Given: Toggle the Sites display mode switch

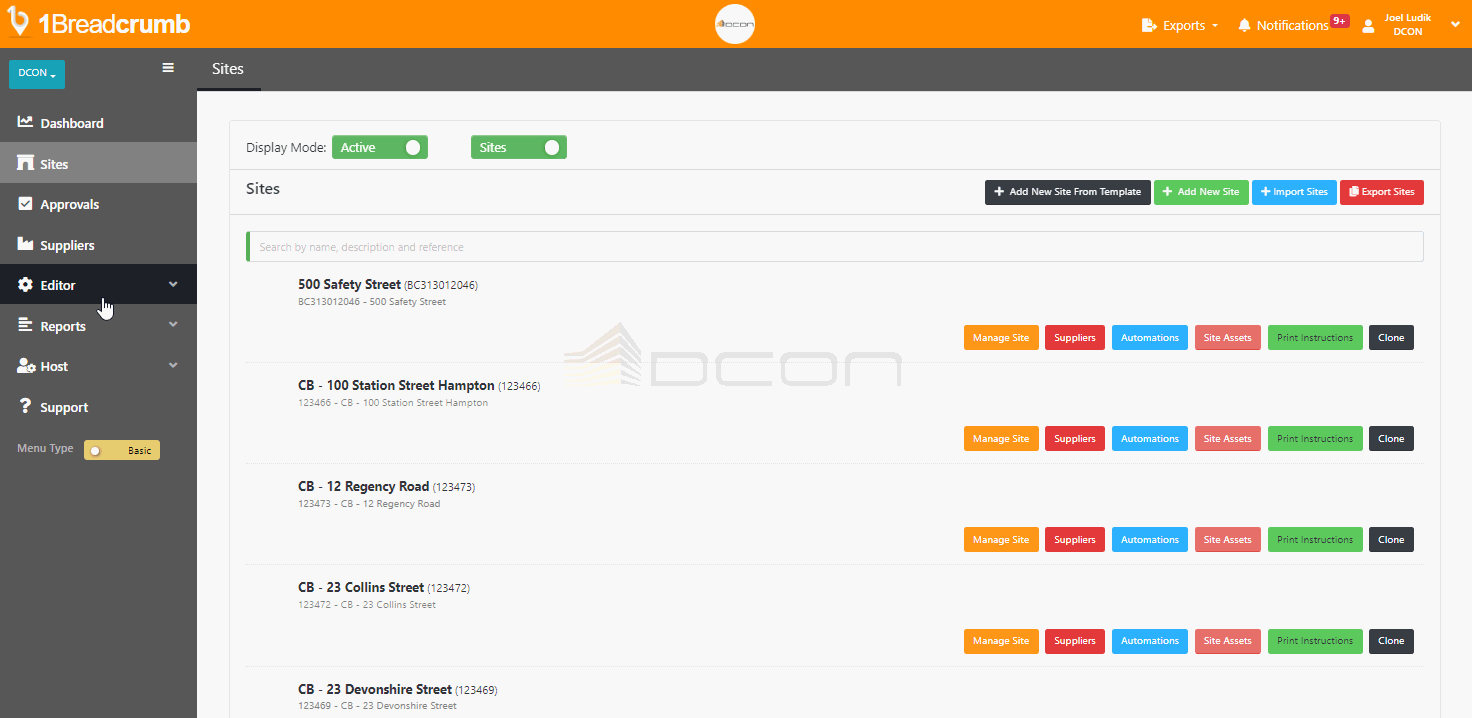Looking at the screenshot, I should pyautogui.click(x=518, y=147).
